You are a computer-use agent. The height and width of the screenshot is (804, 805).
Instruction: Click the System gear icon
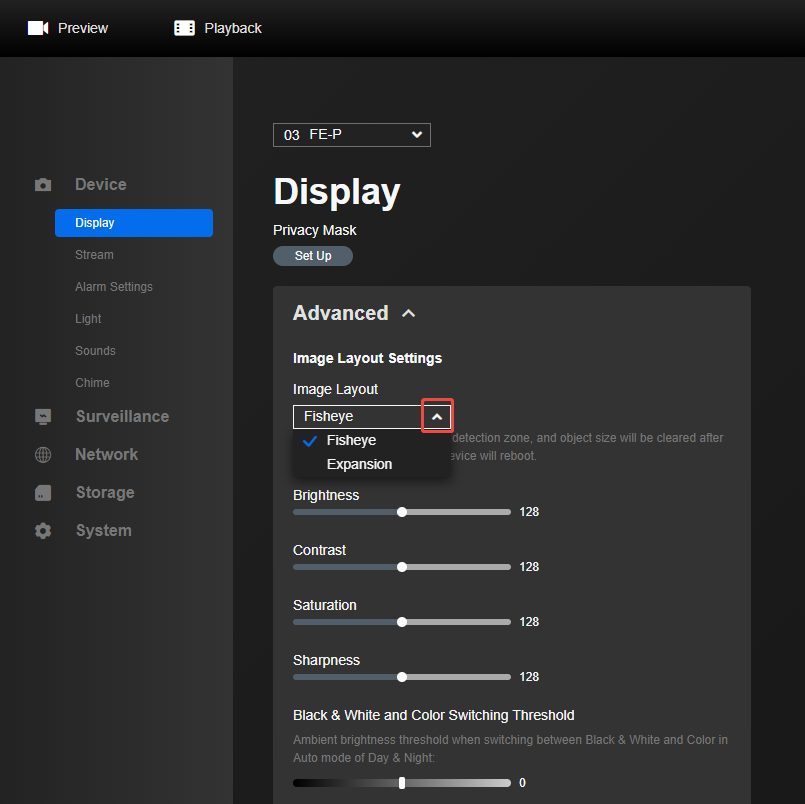(x=43, y=531)
